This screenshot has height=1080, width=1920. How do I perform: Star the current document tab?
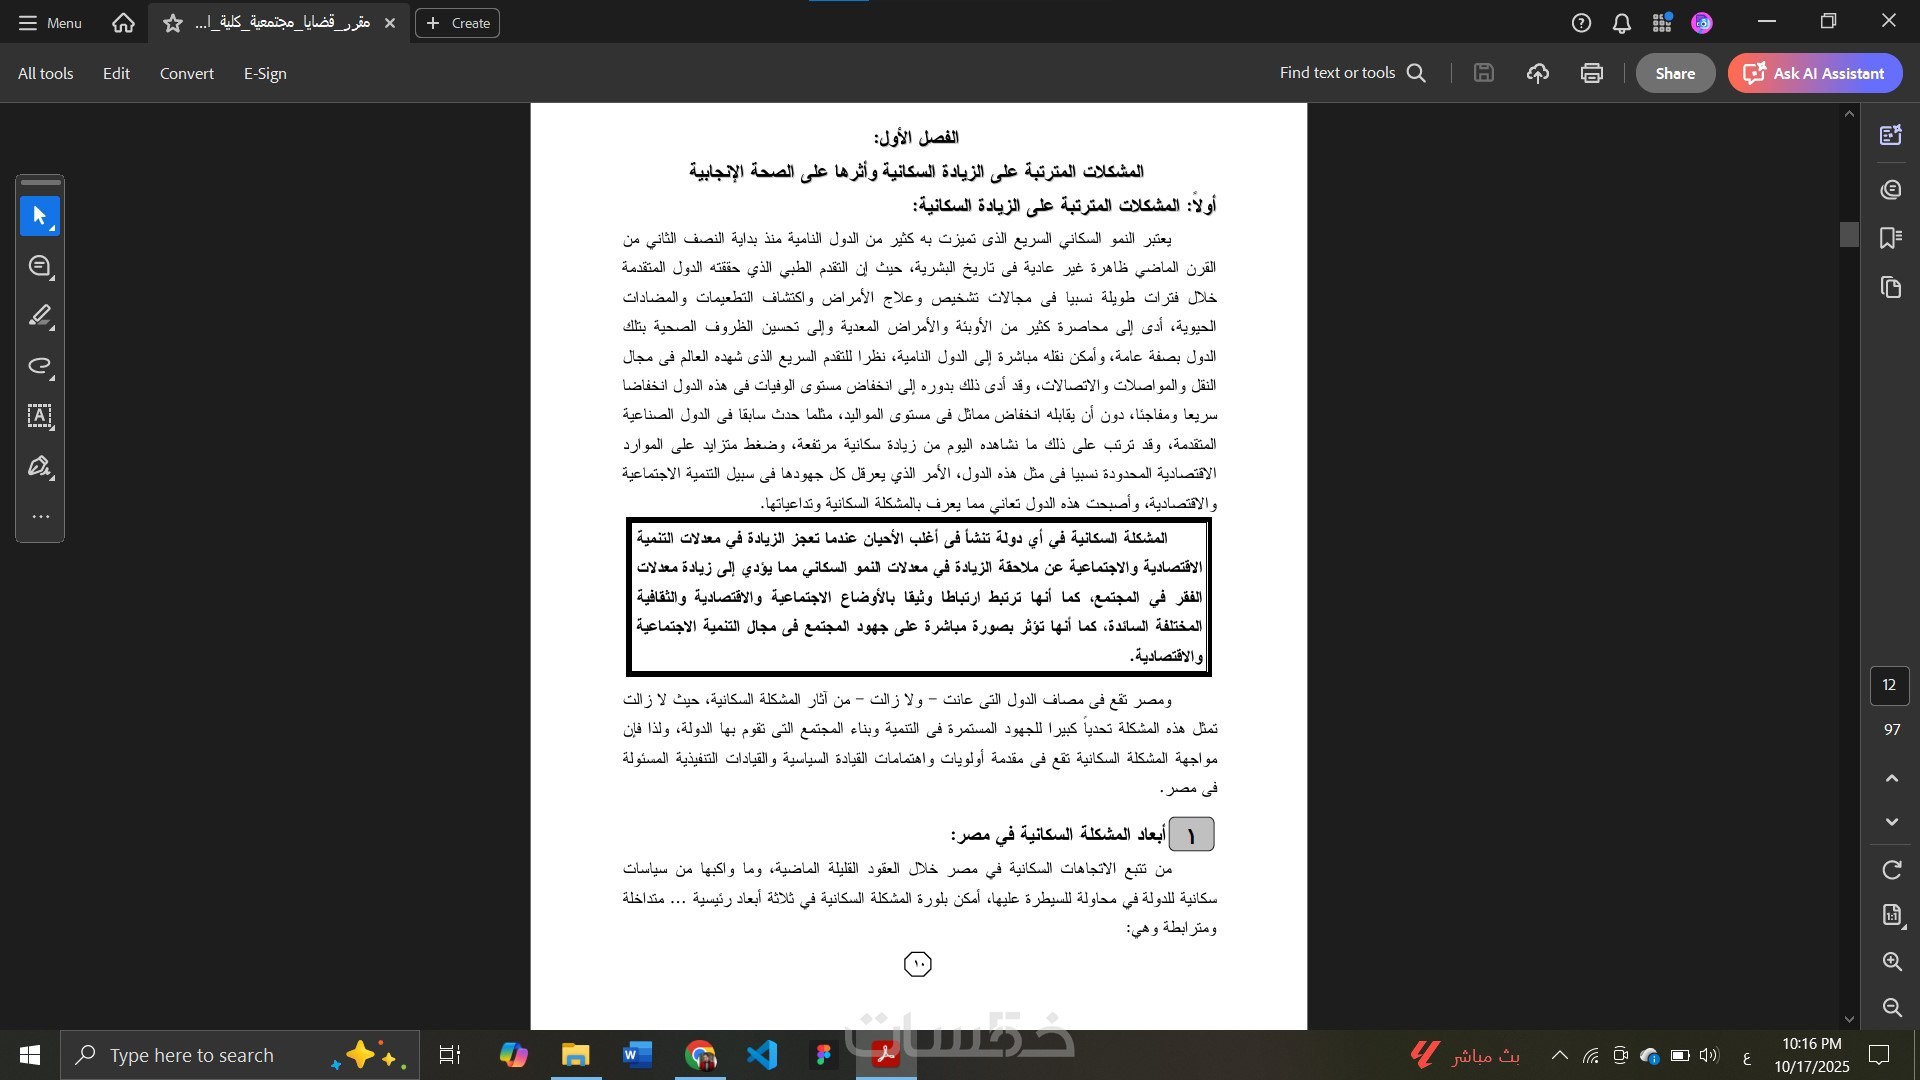tap(173, 23)
